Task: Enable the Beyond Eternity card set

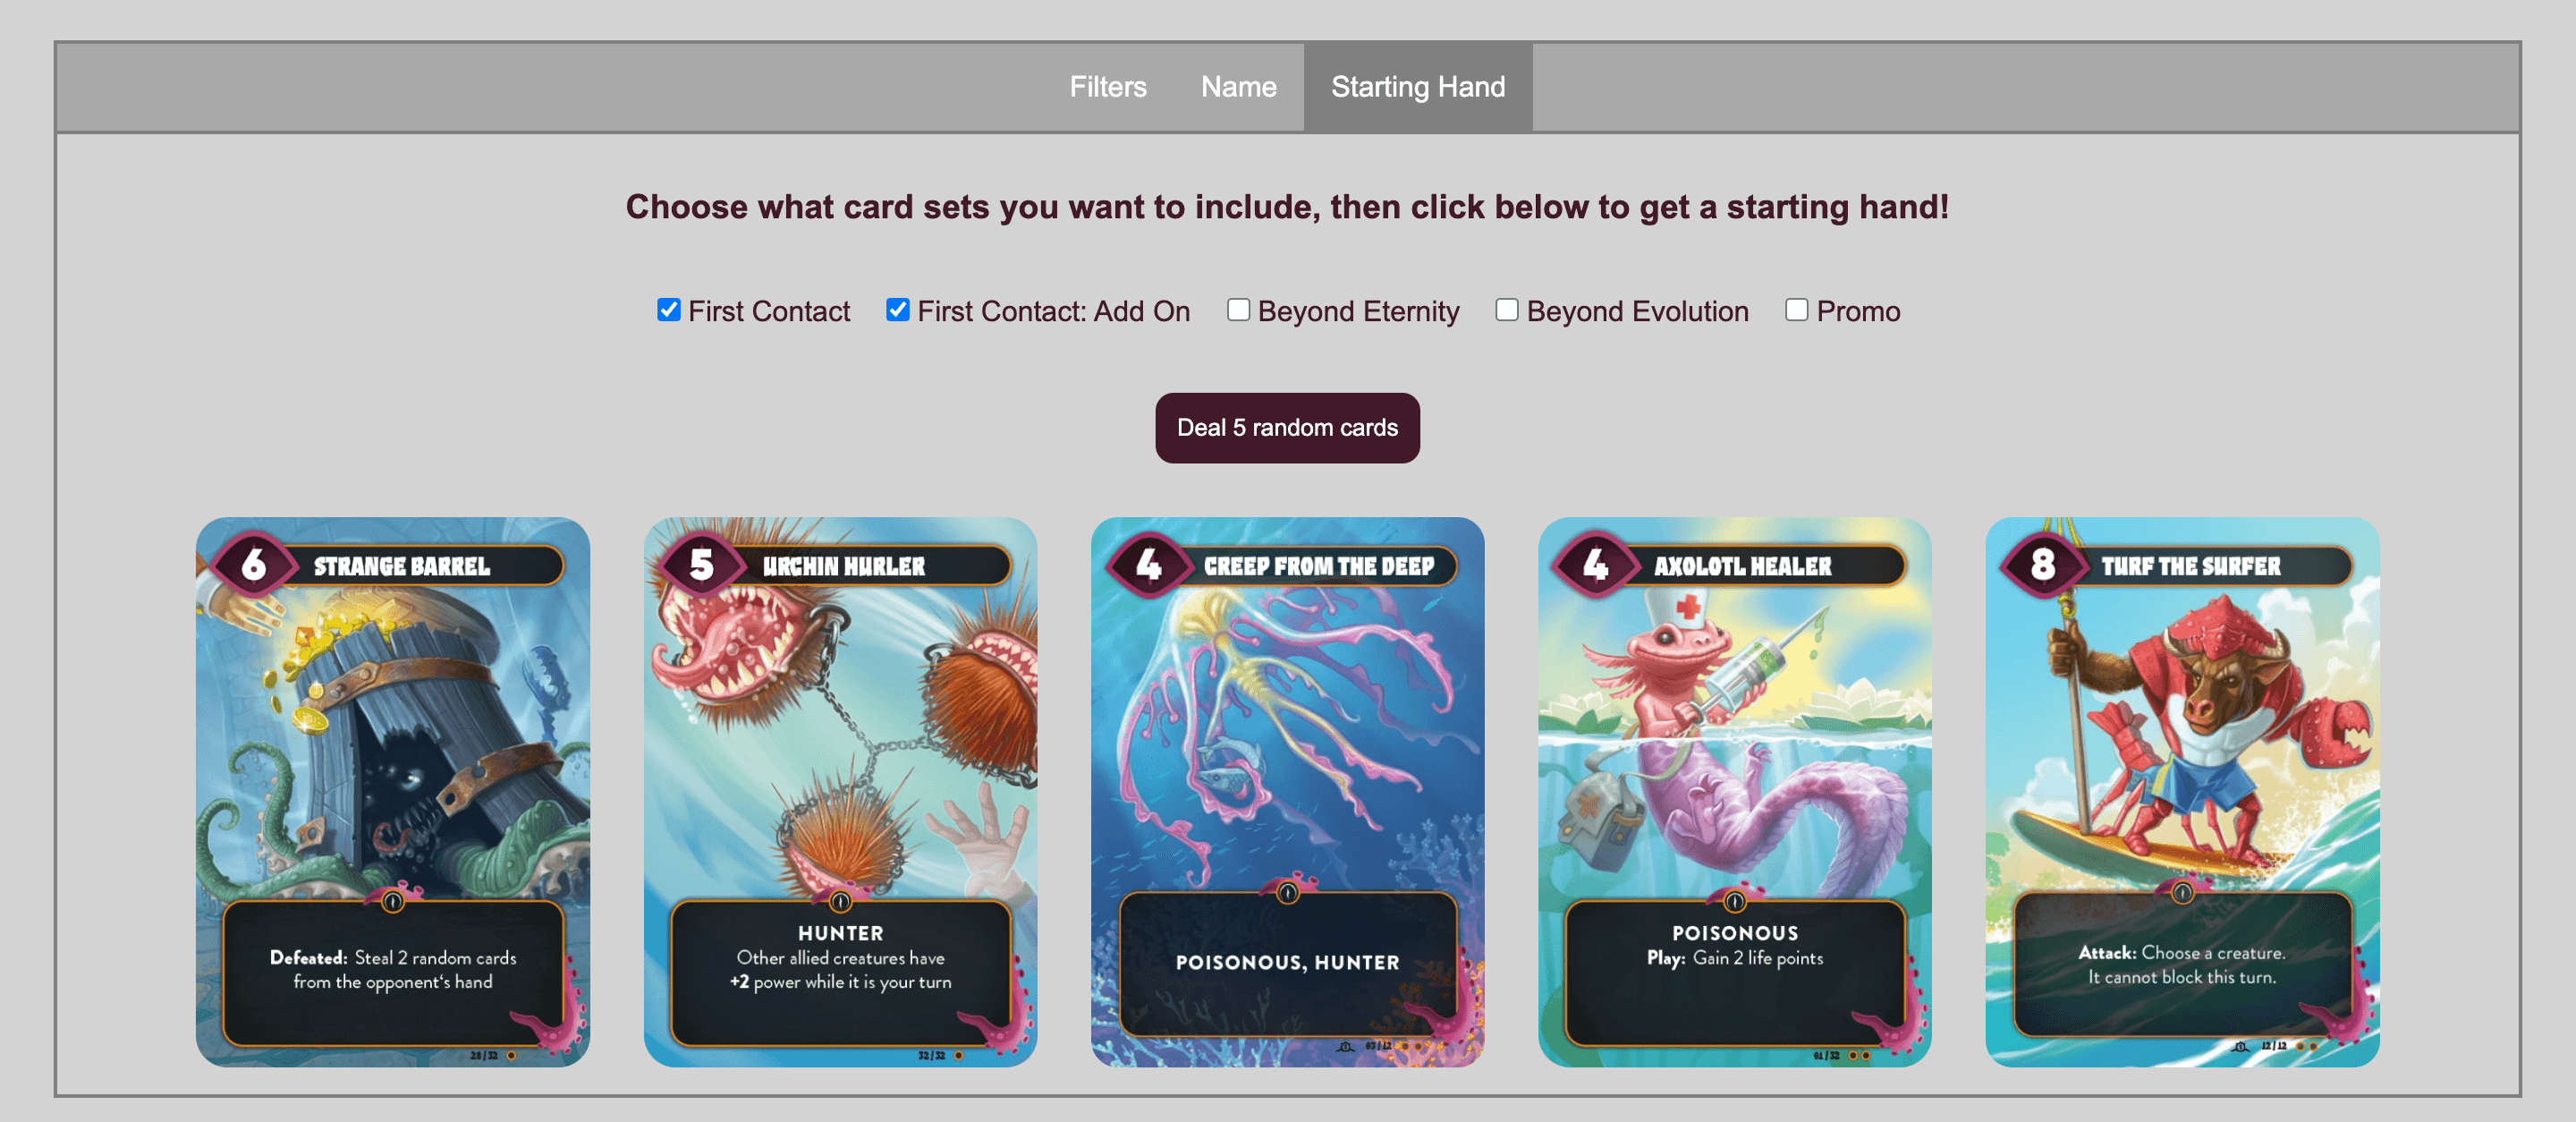Action: (1239, 310)
